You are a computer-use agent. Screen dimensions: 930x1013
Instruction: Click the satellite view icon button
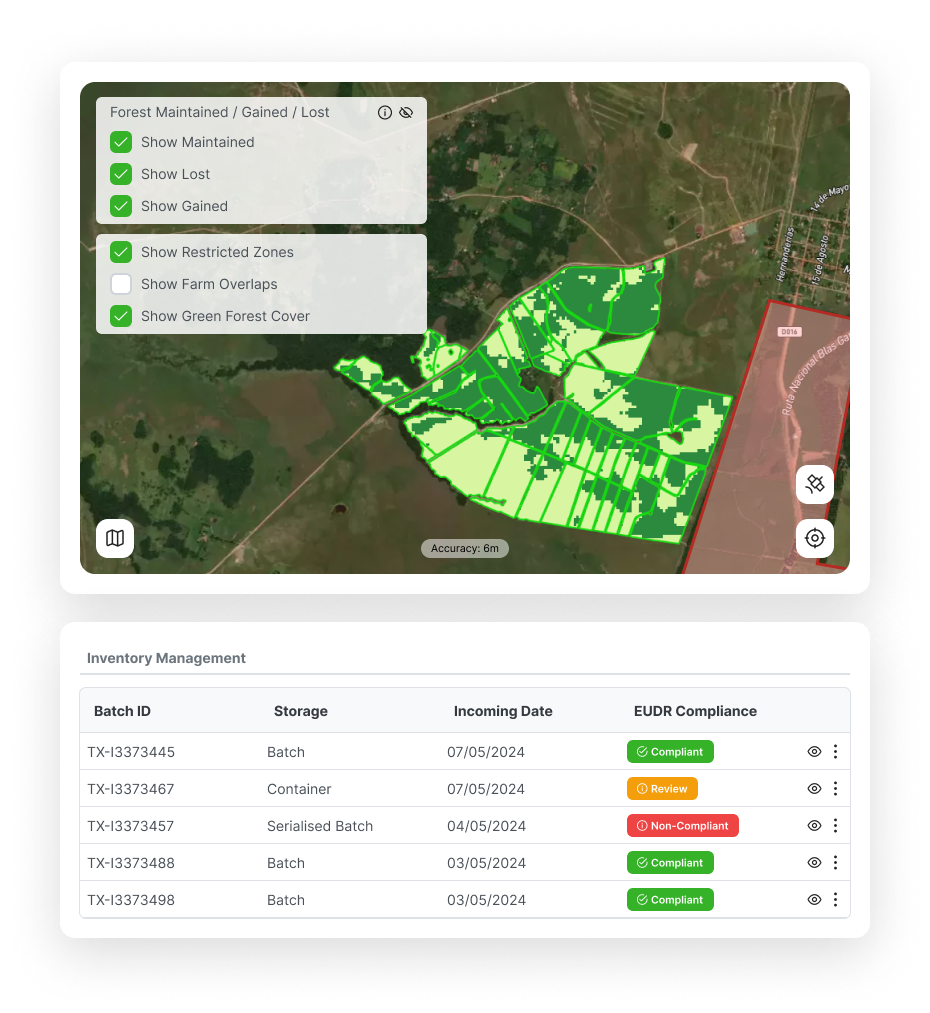pyautogui.click(x=814, y=484)
